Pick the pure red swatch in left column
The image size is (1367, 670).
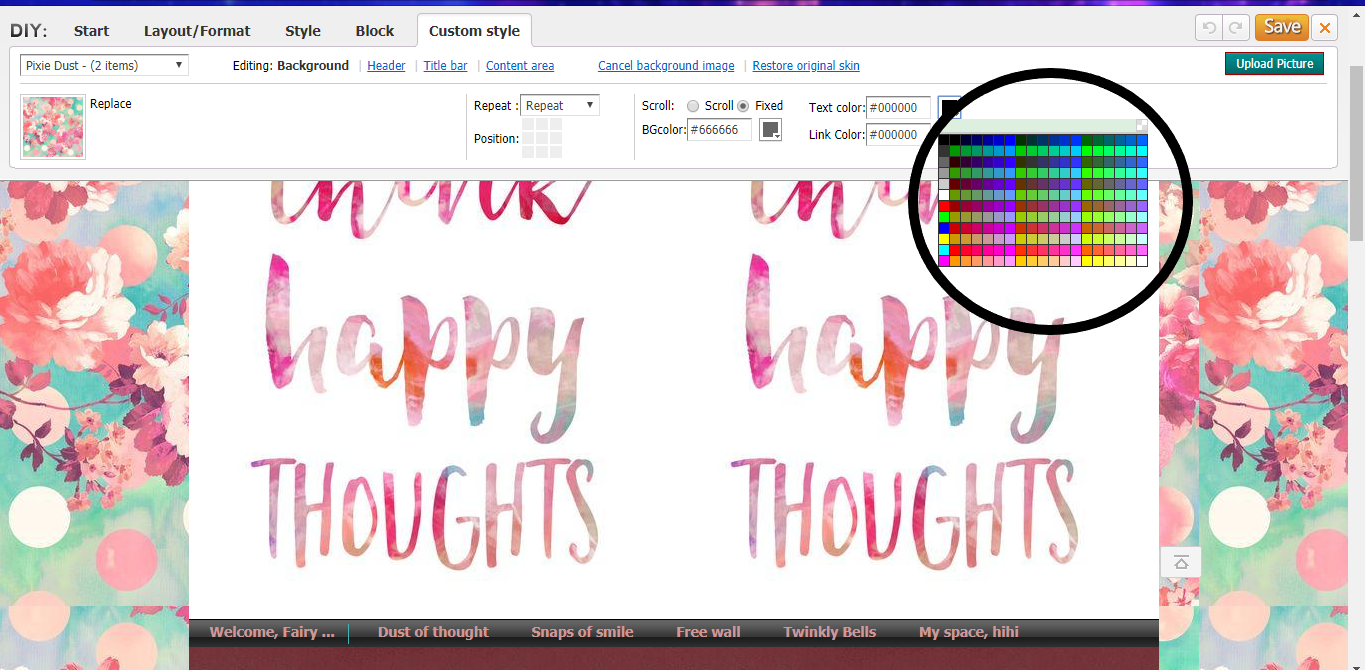point(944,206)
